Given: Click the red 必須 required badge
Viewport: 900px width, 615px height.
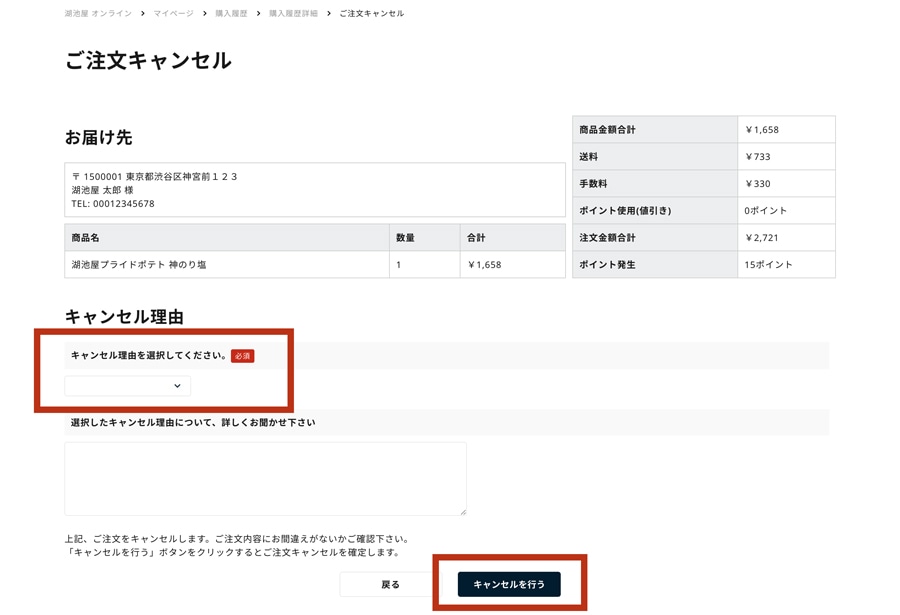Looking at the screenshot, I should pos(242,356).
